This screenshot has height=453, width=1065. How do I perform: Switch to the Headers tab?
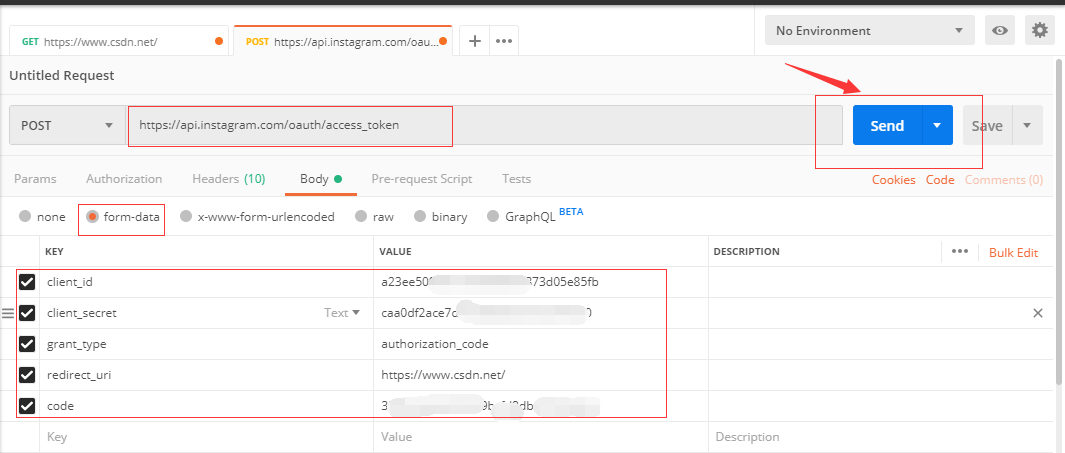point(228,179)
